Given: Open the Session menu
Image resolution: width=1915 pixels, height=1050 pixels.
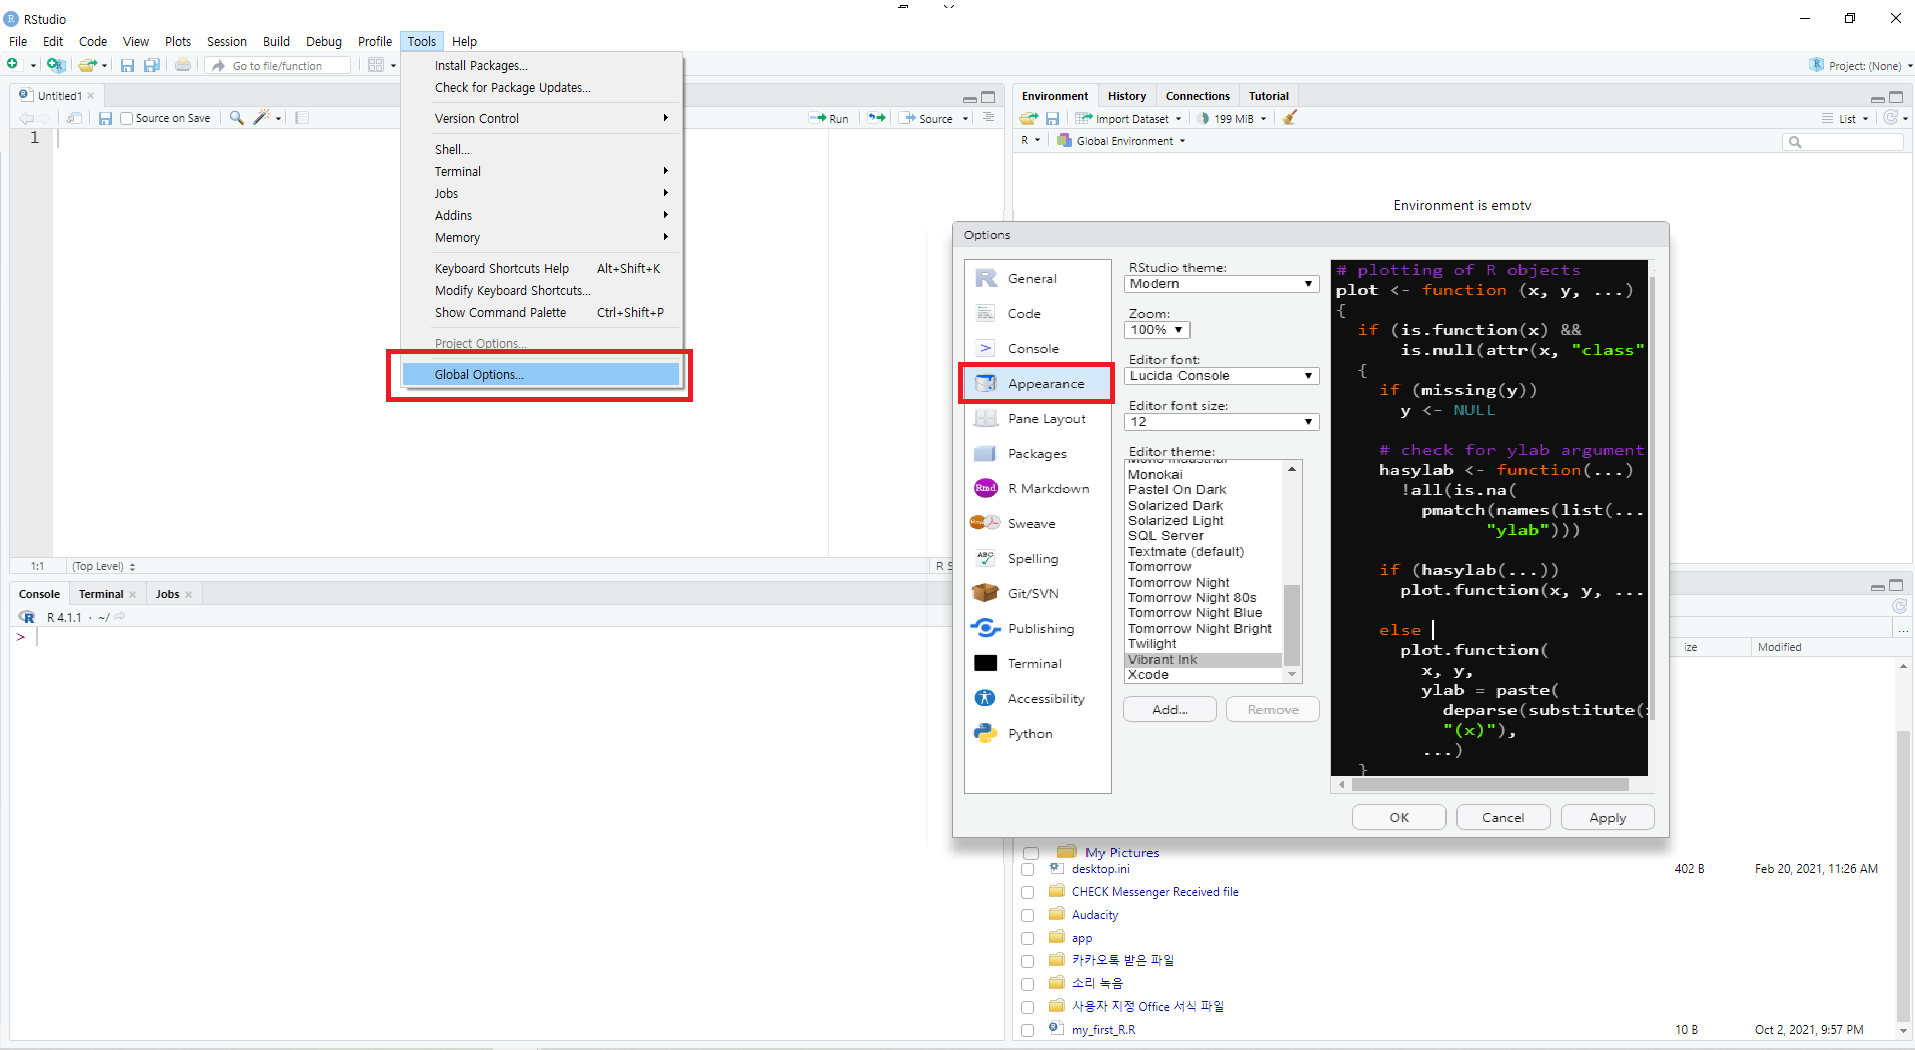Looking at the screenshot, I should click(x=226, y=42).
